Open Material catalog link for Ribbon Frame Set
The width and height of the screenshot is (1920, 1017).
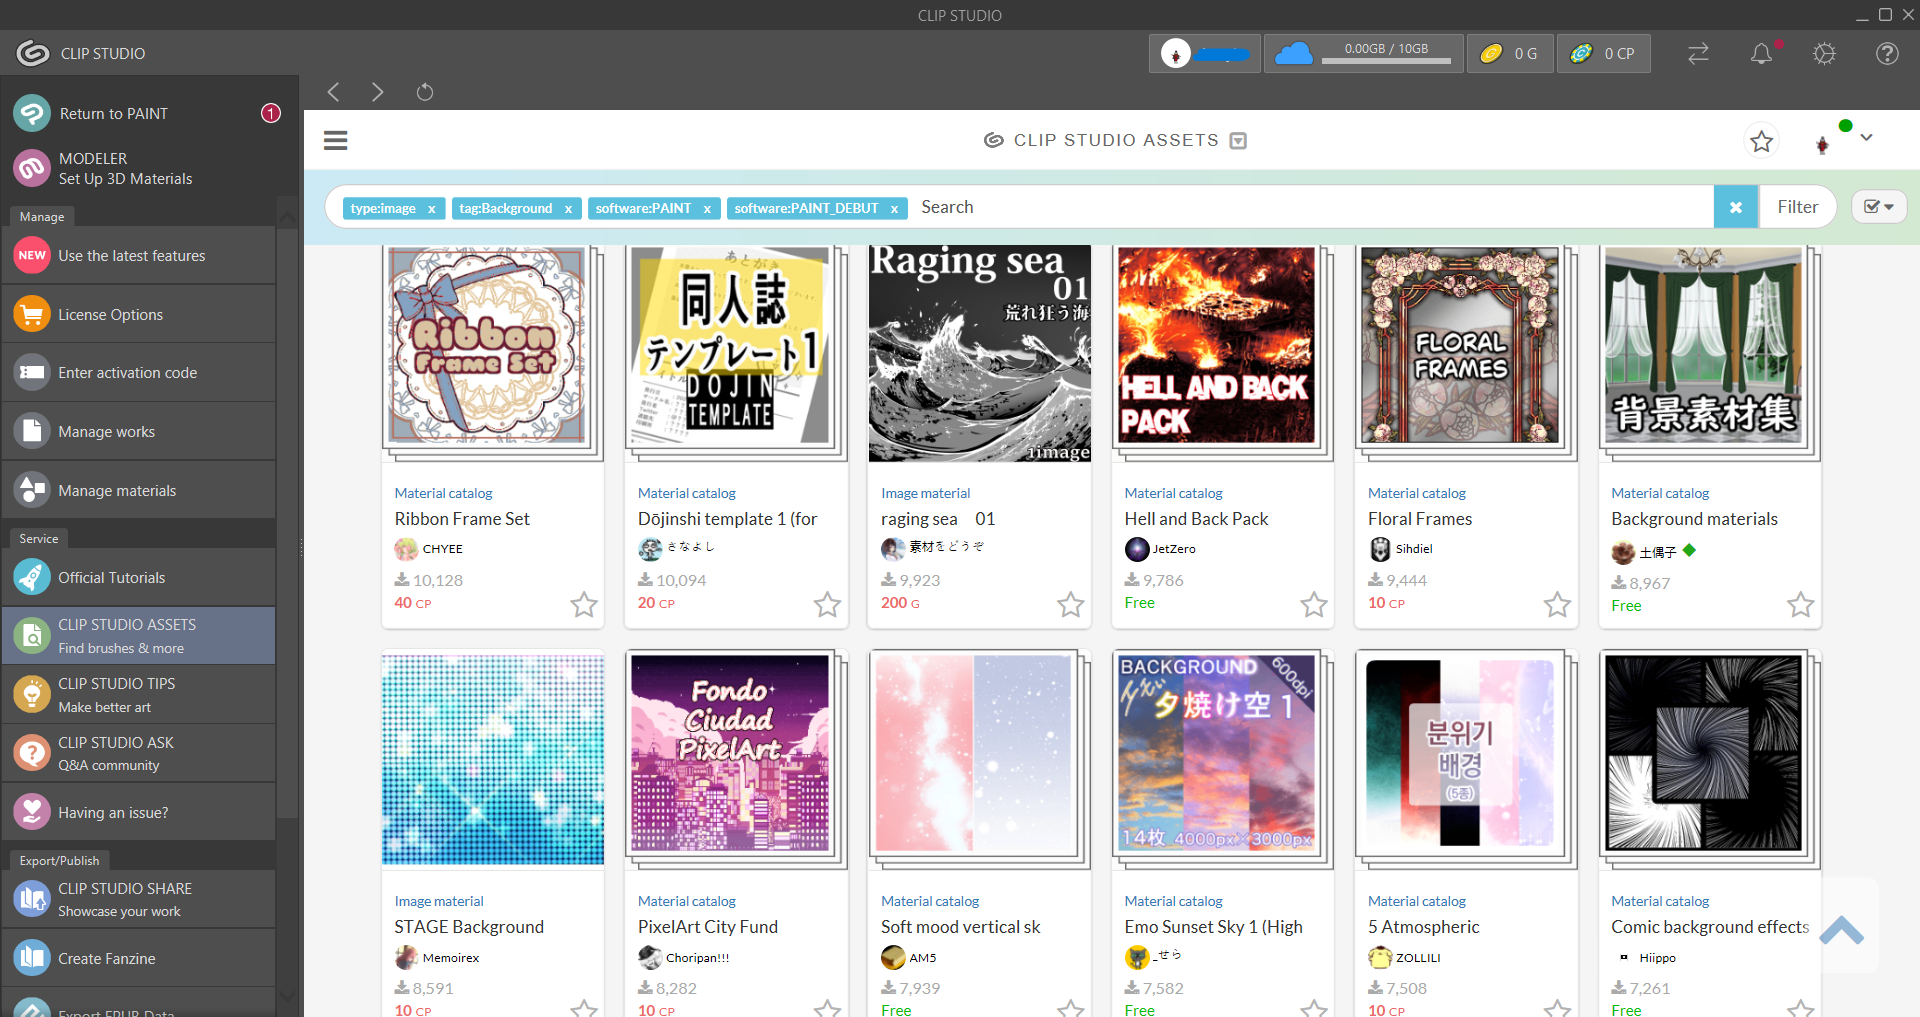(443, 493)
